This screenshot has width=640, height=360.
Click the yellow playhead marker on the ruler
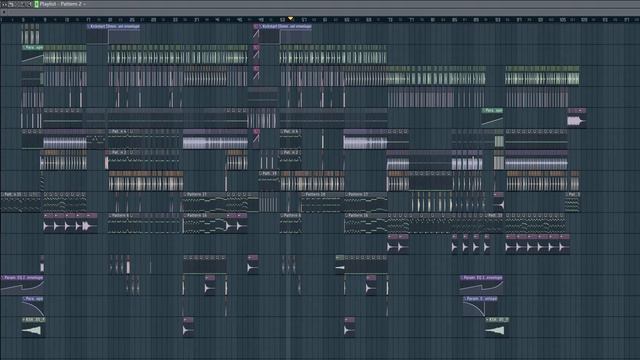[x=291, y=18]
